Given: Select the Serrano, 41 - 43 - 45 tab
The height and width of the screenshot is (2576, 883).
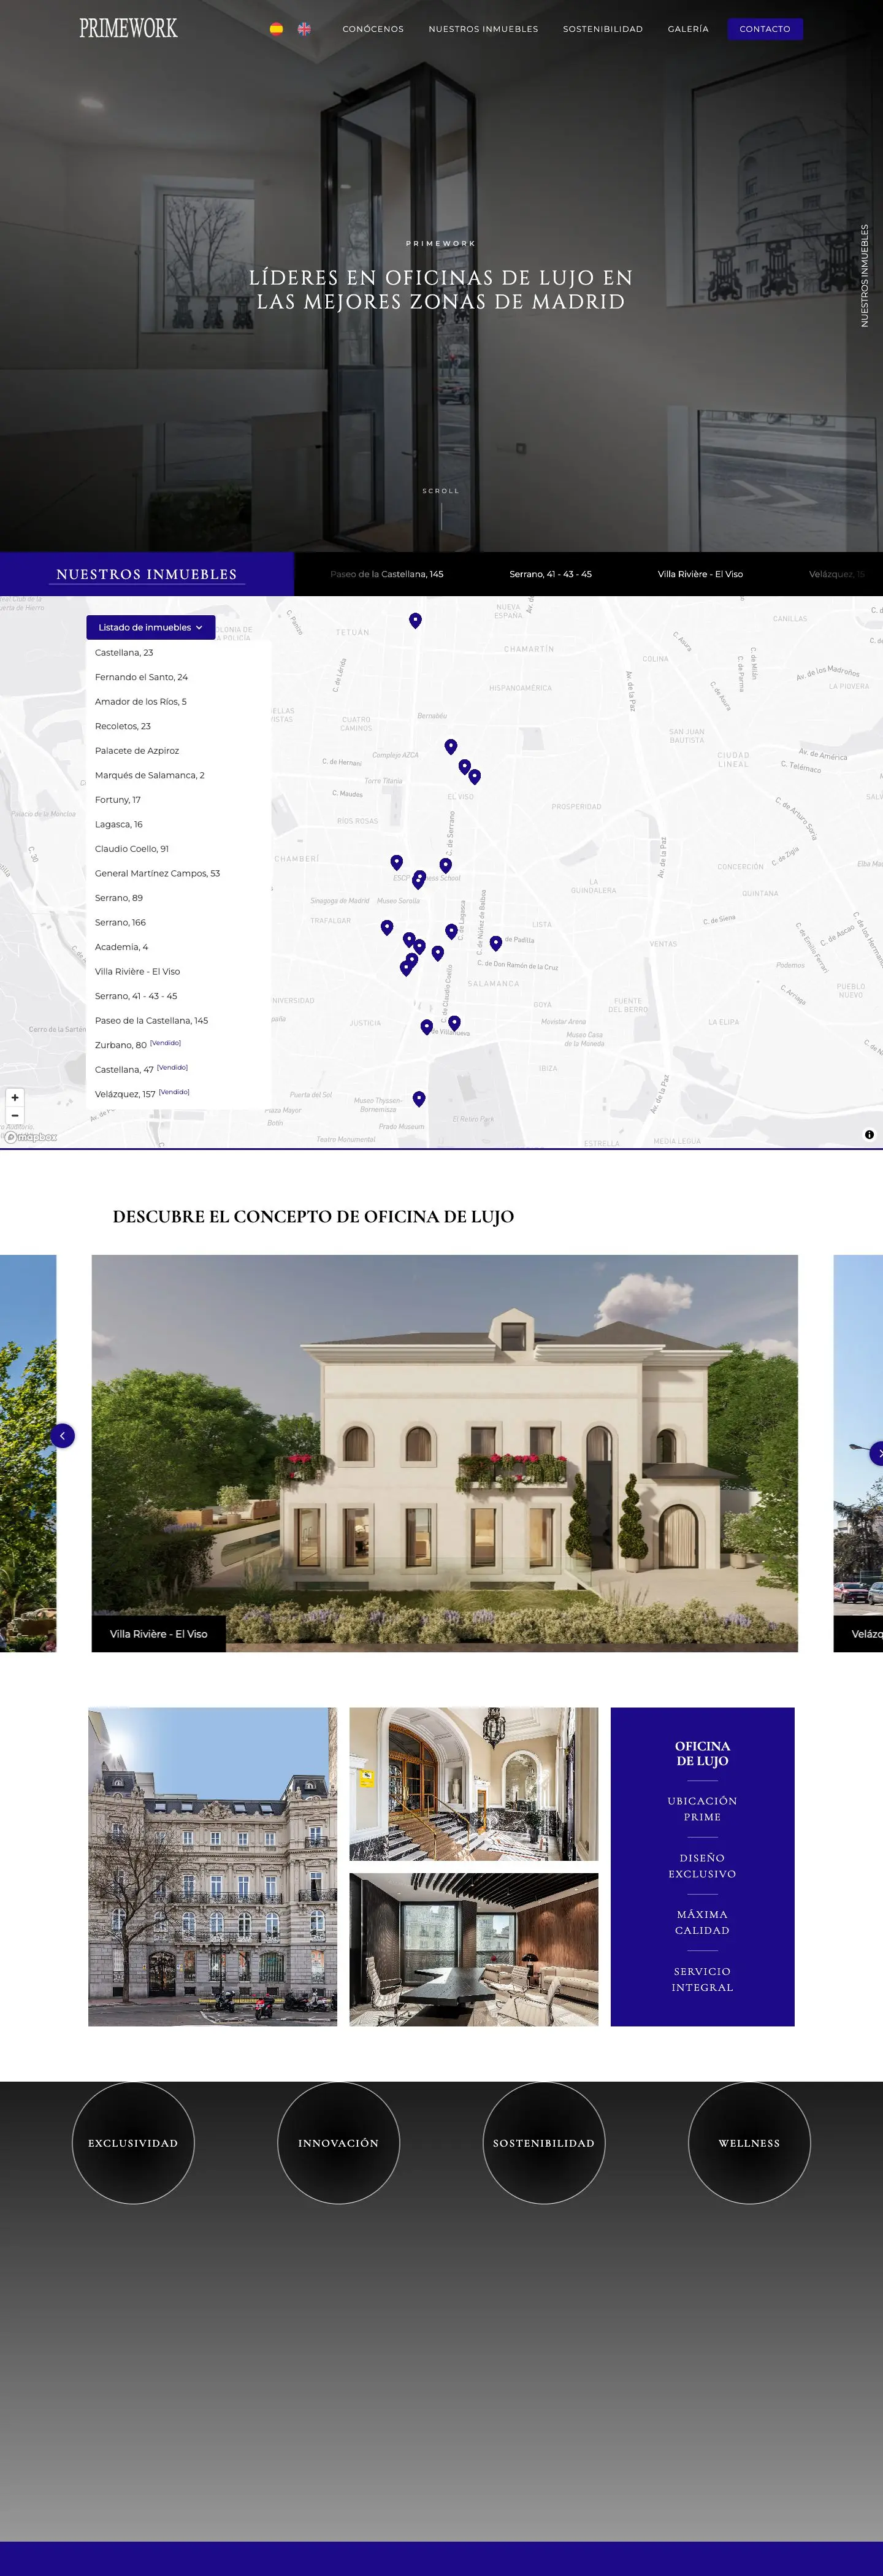Looking at the screenshot, I should 550,574.
